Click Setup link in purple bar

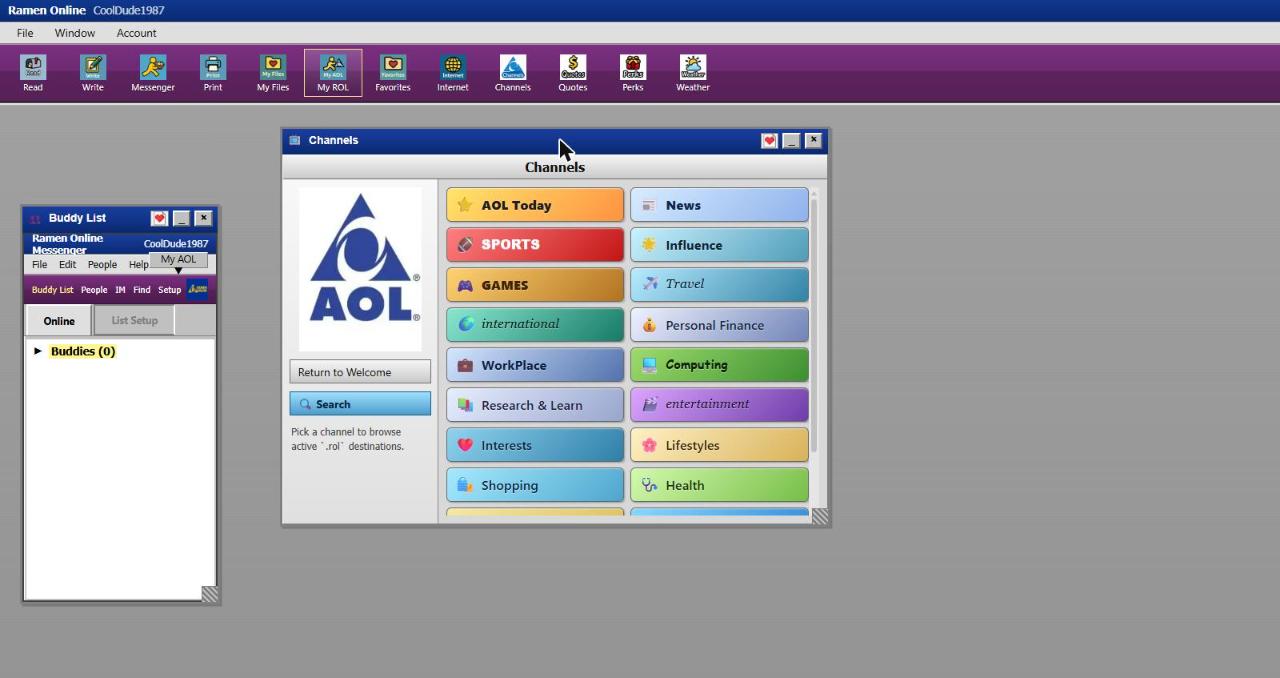(170, 290)
